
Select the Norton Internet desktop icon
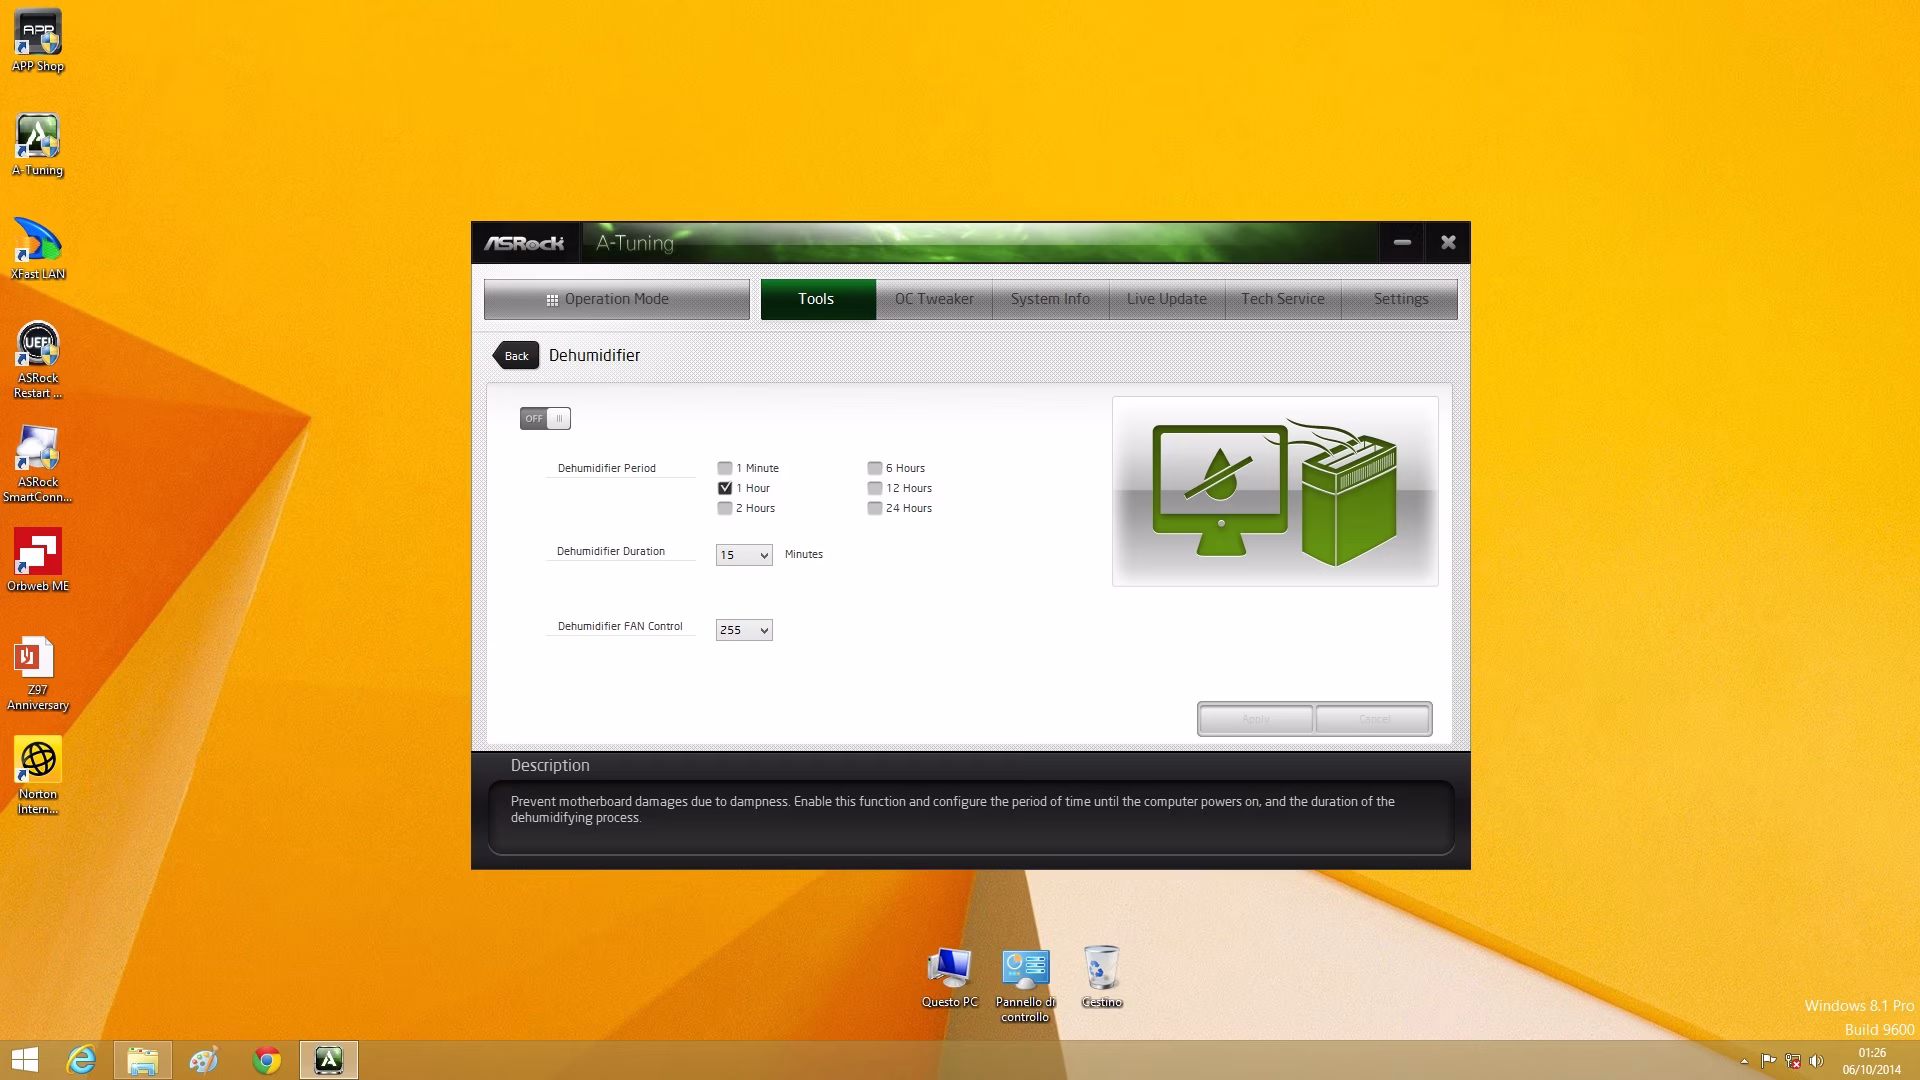pos(38,777)
